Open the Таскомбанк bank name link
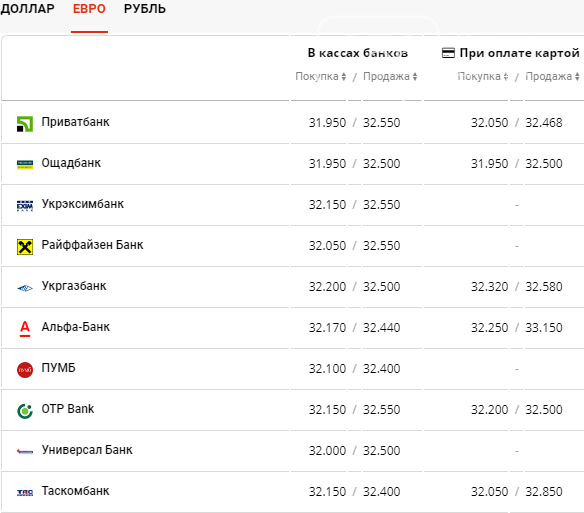 click(75, 491)
